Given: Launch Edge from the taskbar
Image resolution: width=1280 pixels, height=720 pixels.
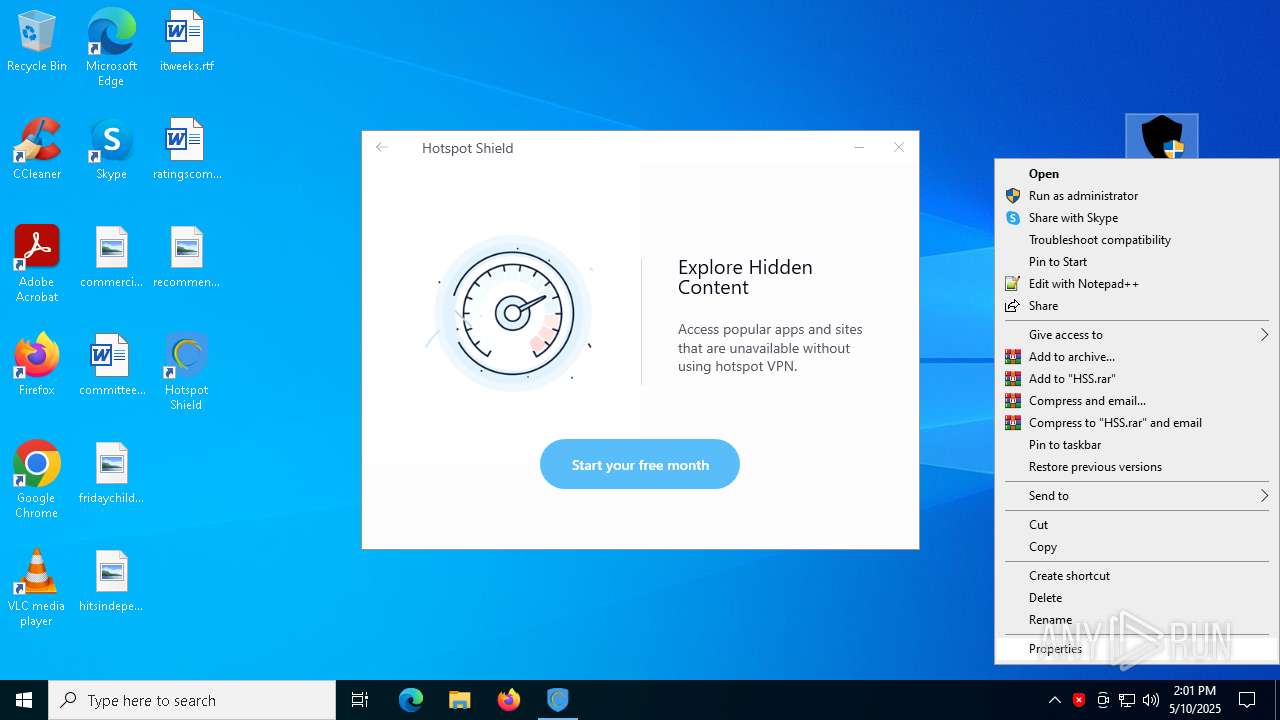Looking at the screenshot, I should 411,700.
